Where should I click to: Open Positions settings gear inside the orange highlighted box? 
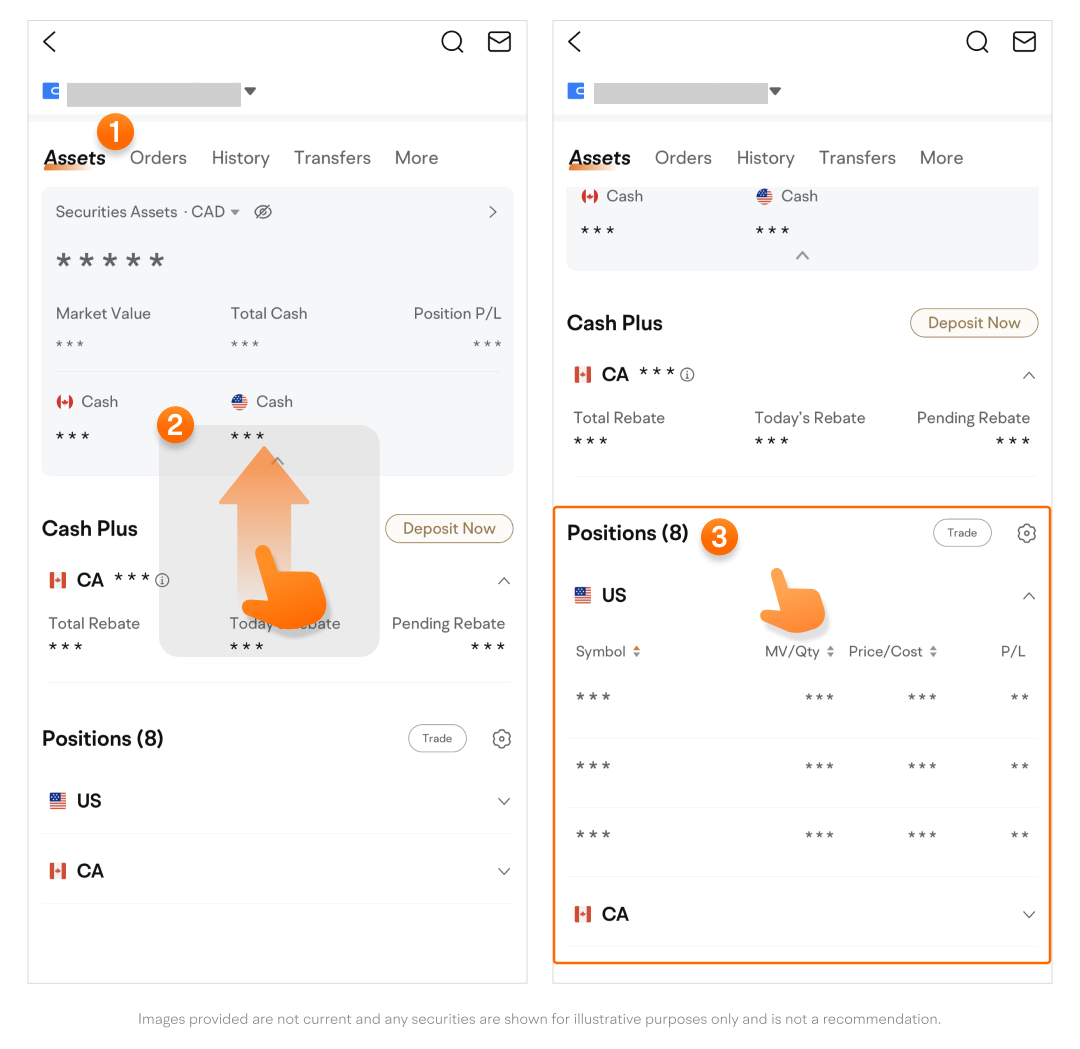click(1026, 534)
